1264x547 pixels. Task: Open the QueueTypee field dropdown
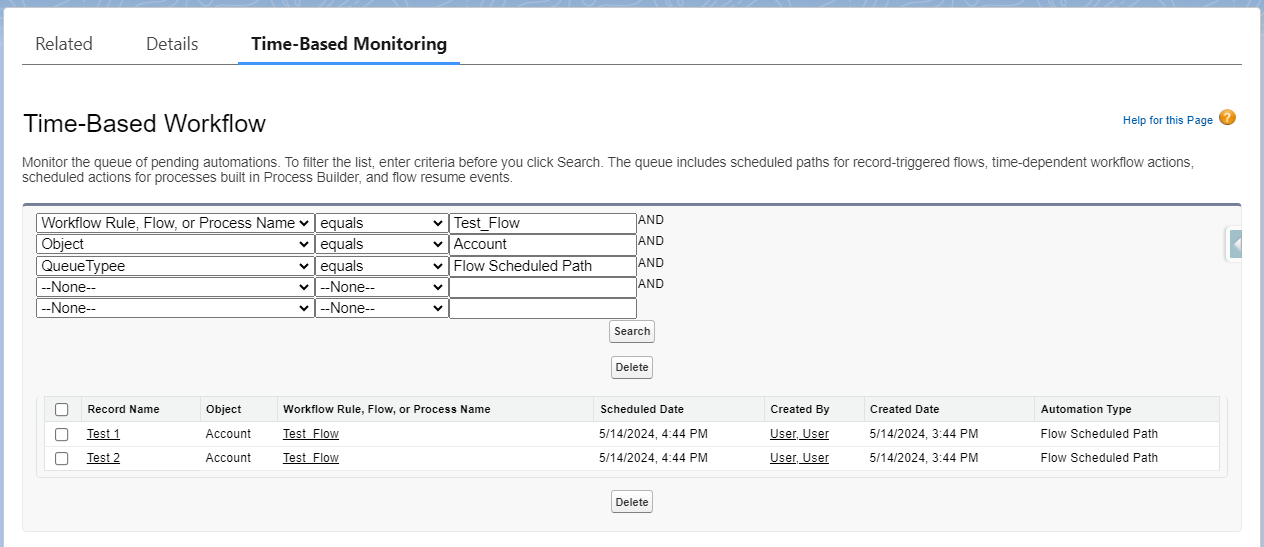click(174, 266)
